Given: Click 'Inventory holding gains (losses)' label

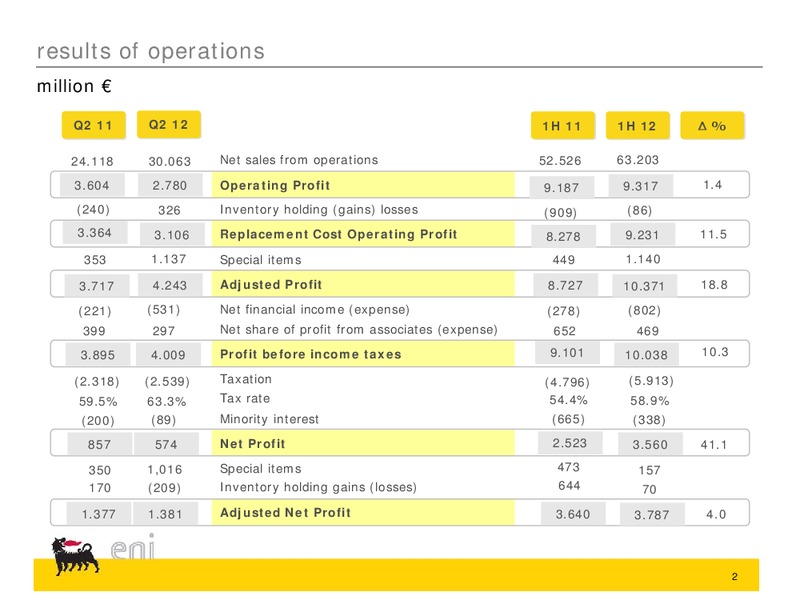Looking at the screenshot, I should click(318, 487).
